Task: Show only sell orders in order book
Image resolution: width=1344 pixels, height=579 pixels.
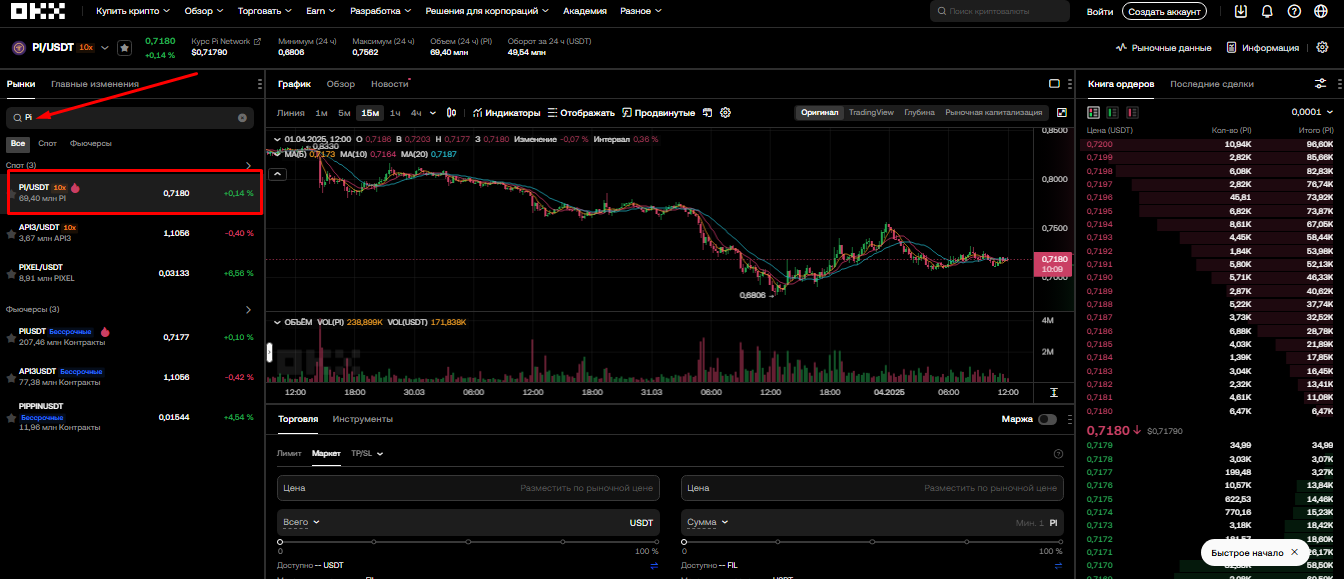Action: [x=1132, y=112]
